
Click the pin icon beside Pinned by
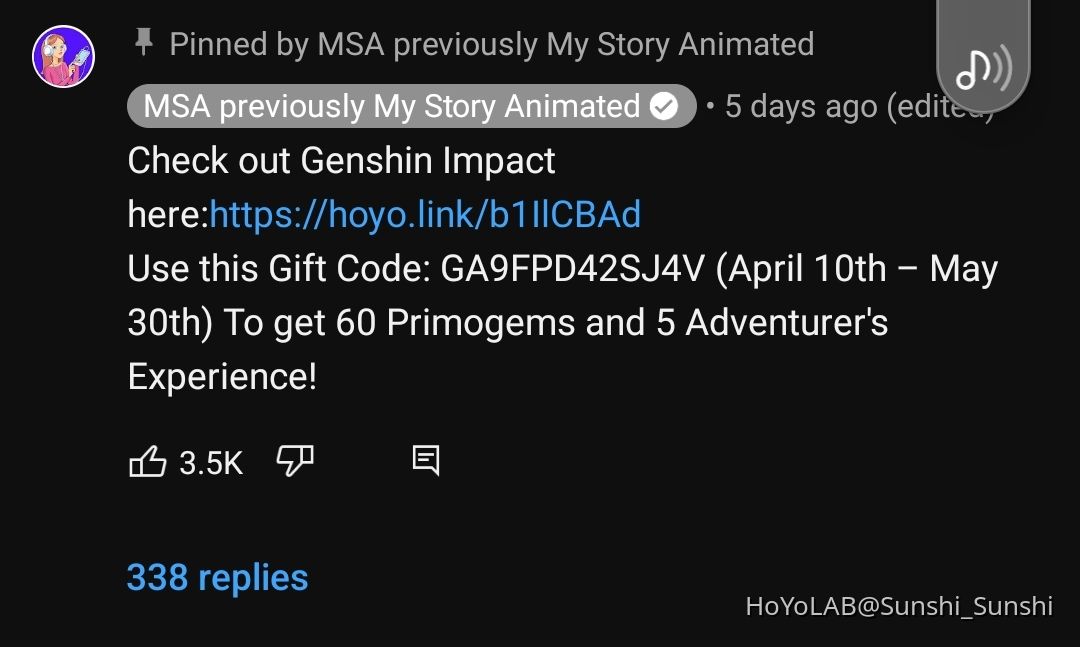(144, 43)
